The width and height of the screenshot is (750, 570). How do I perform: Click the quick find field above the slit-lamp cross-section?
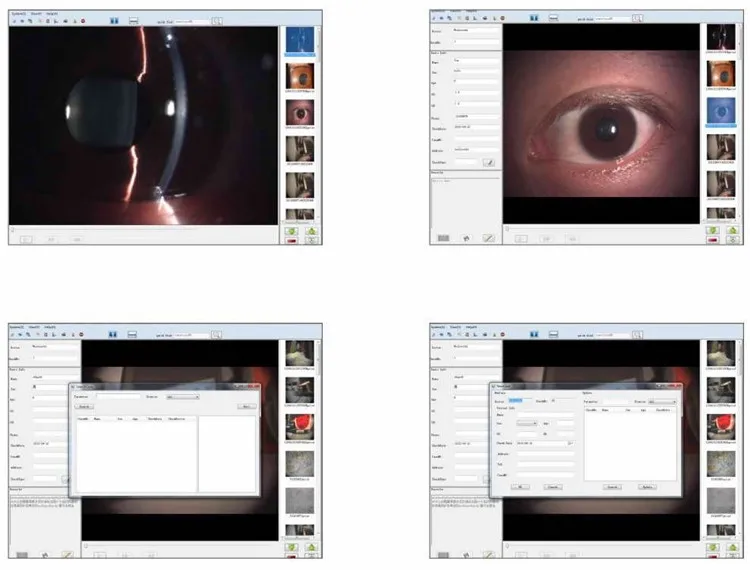tap(192, 22)
